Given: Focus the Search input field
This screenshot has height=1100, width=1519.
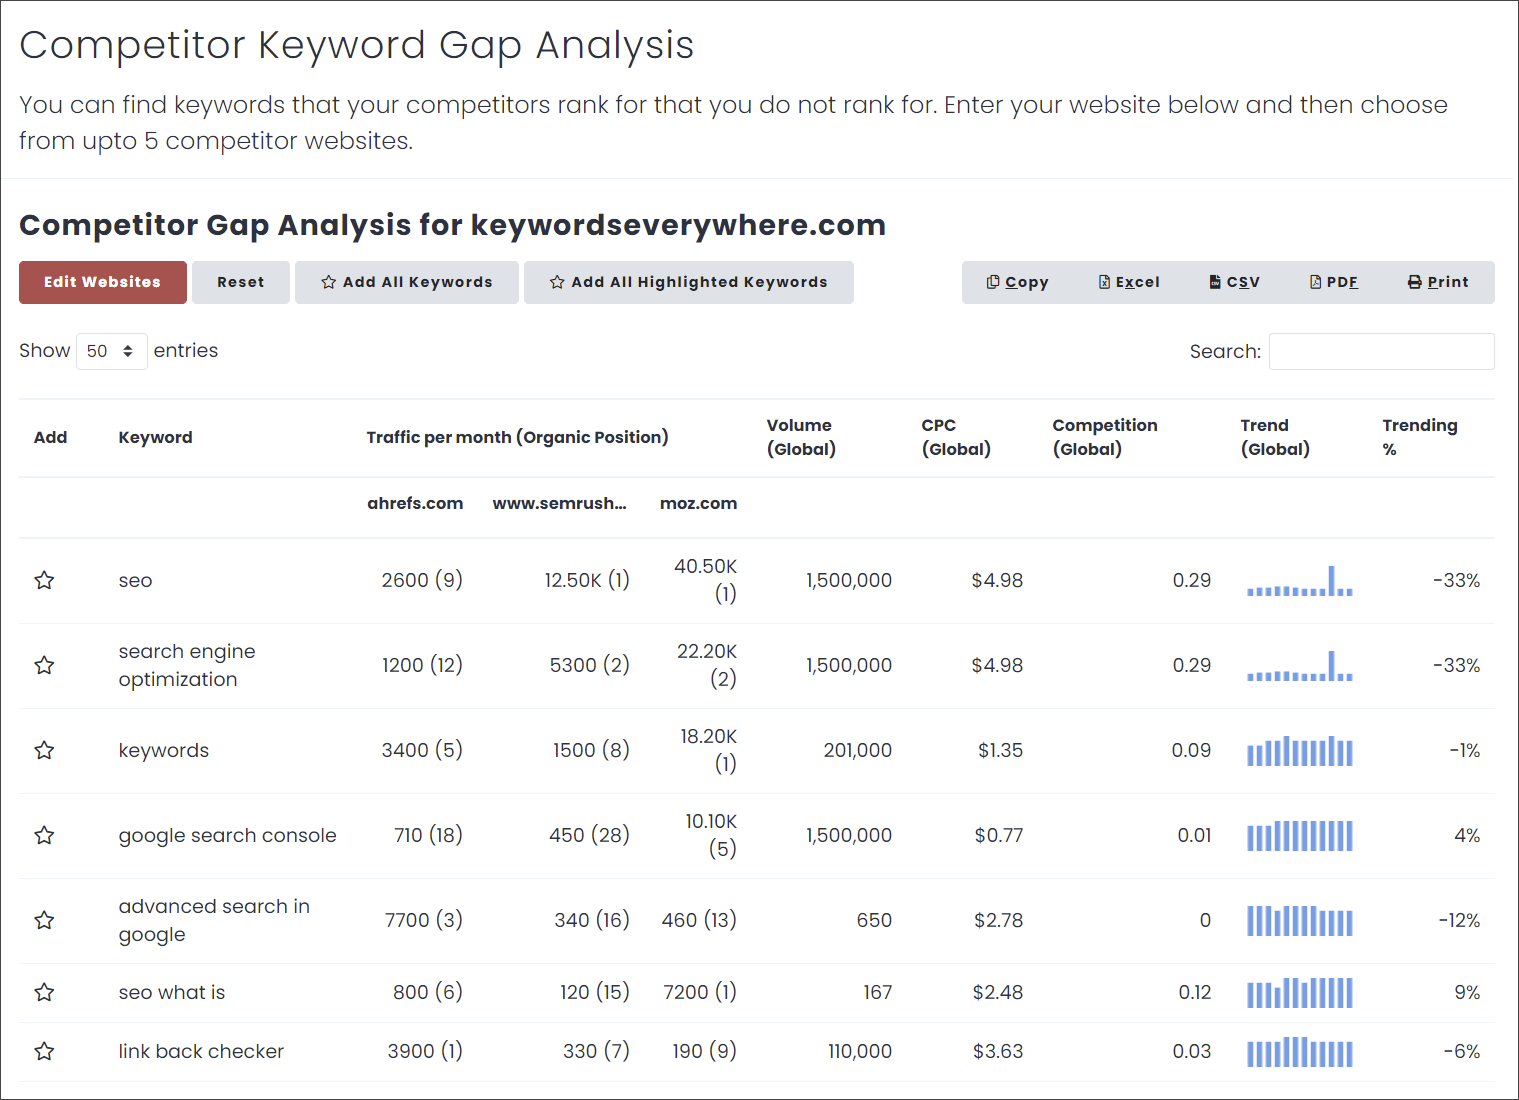Looking at the screenshot, I should click(x=1382, y=351).
